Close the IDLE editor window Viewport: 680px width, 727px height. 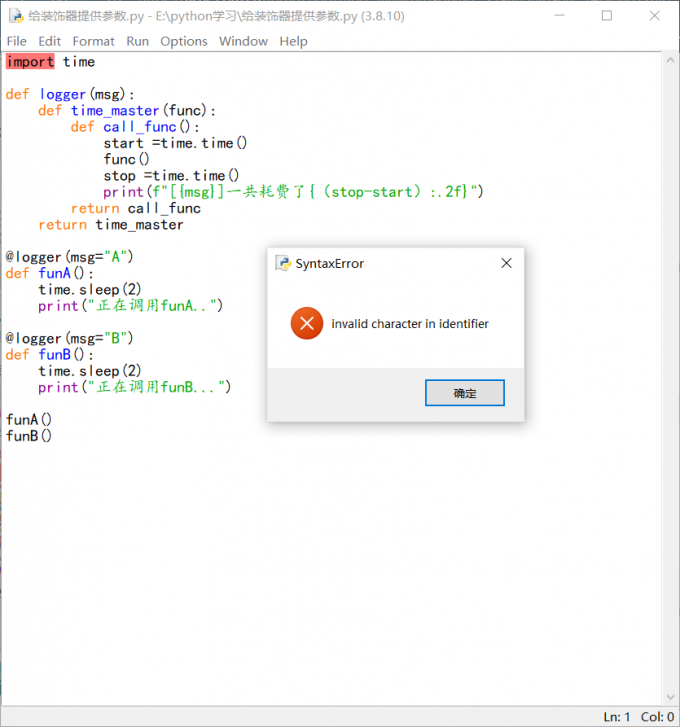point(653,16)
